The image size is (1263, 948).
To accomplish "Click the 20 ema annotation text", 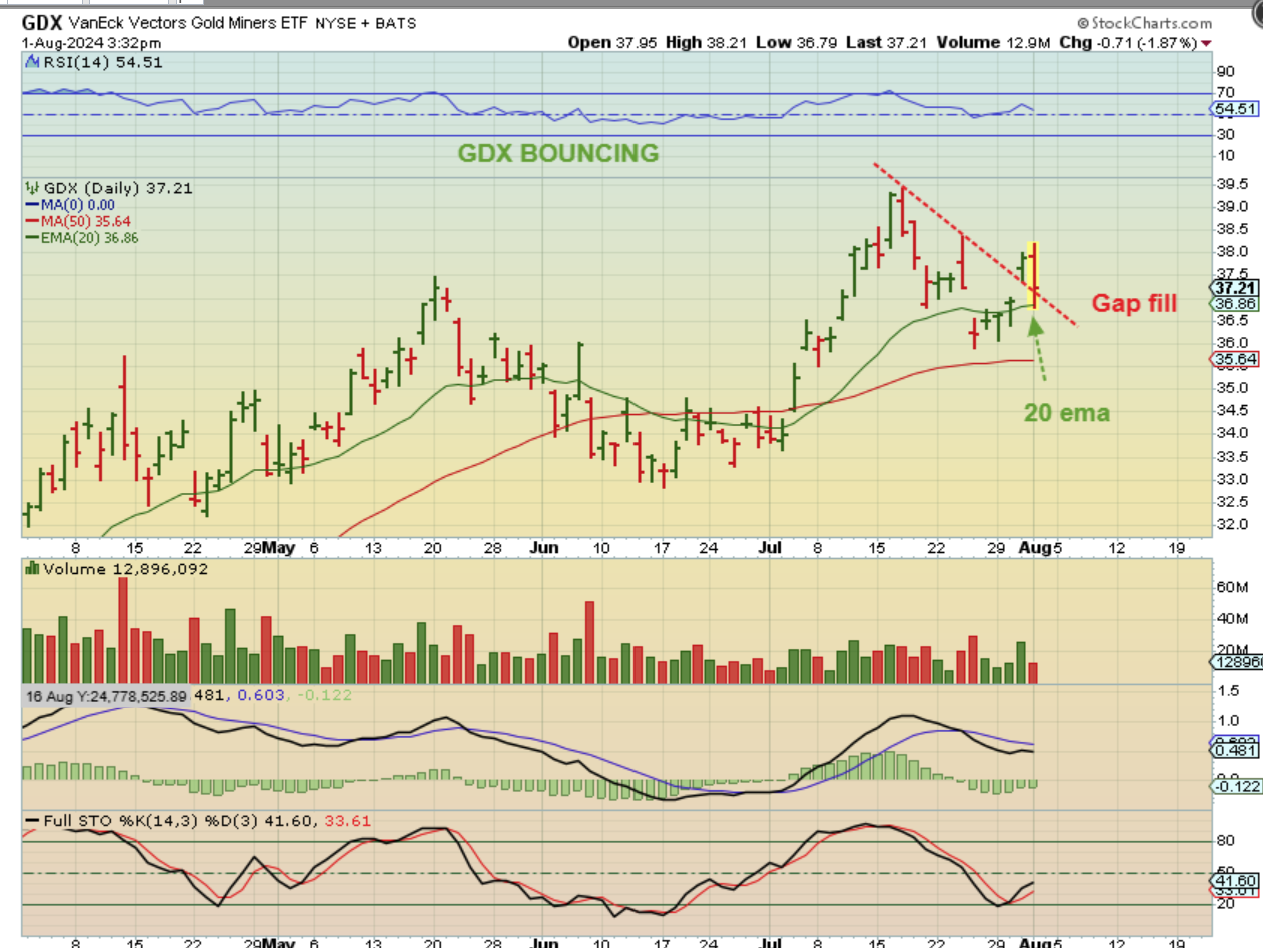I will click(1066, 411).
